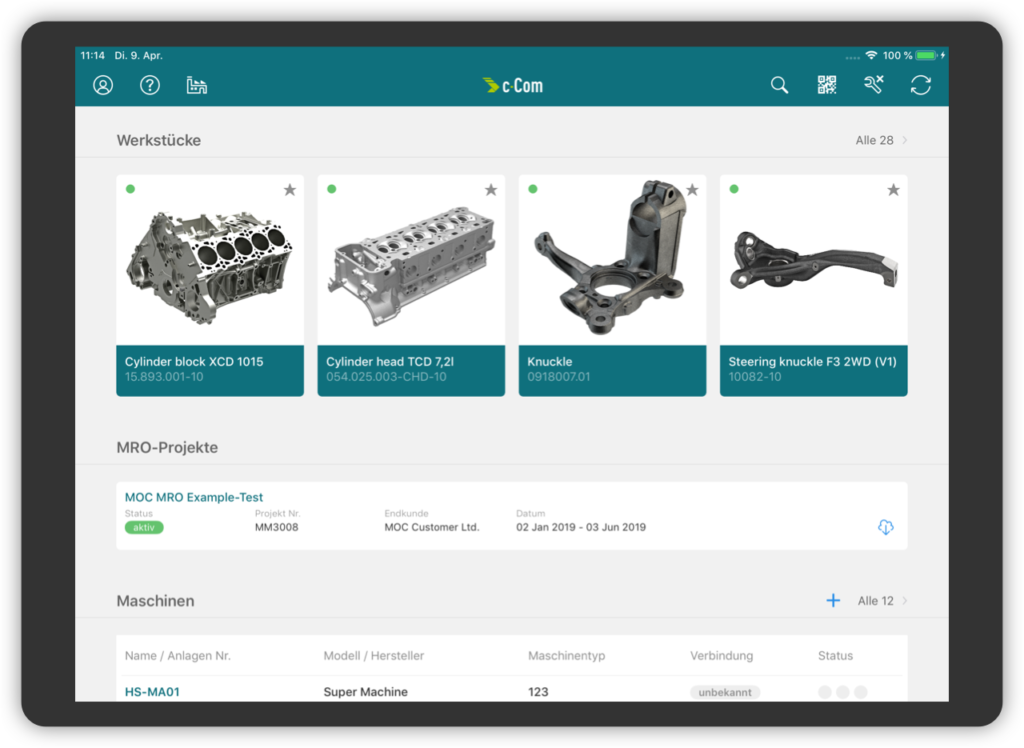
Task: Open the user profile icon
Action: pos(103,86)
